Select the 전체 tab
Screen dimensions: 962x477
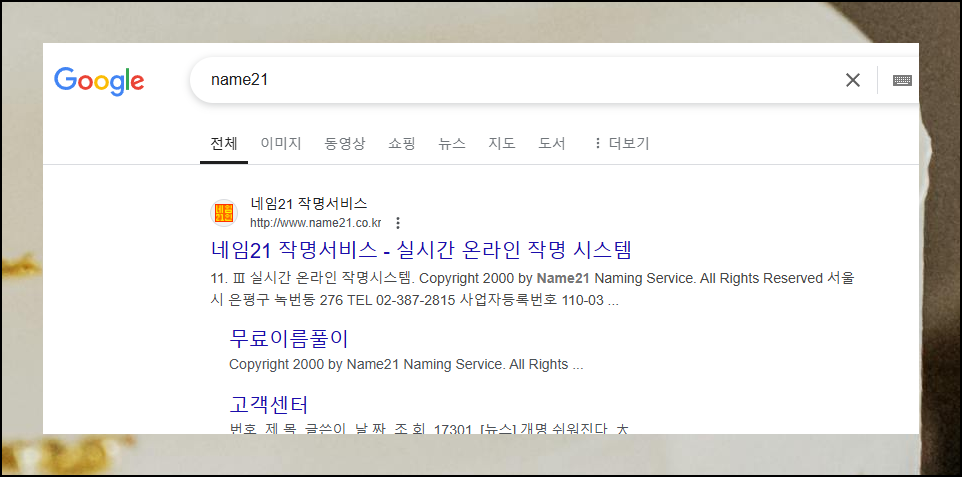click(x=224, y=144)
